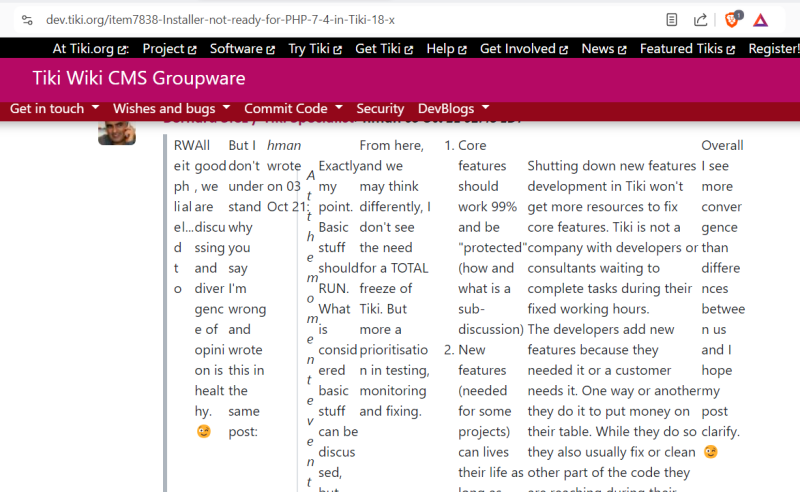Click the text 'From here,'
Screen dimensions: 800x492
click(x=391, y=145)
